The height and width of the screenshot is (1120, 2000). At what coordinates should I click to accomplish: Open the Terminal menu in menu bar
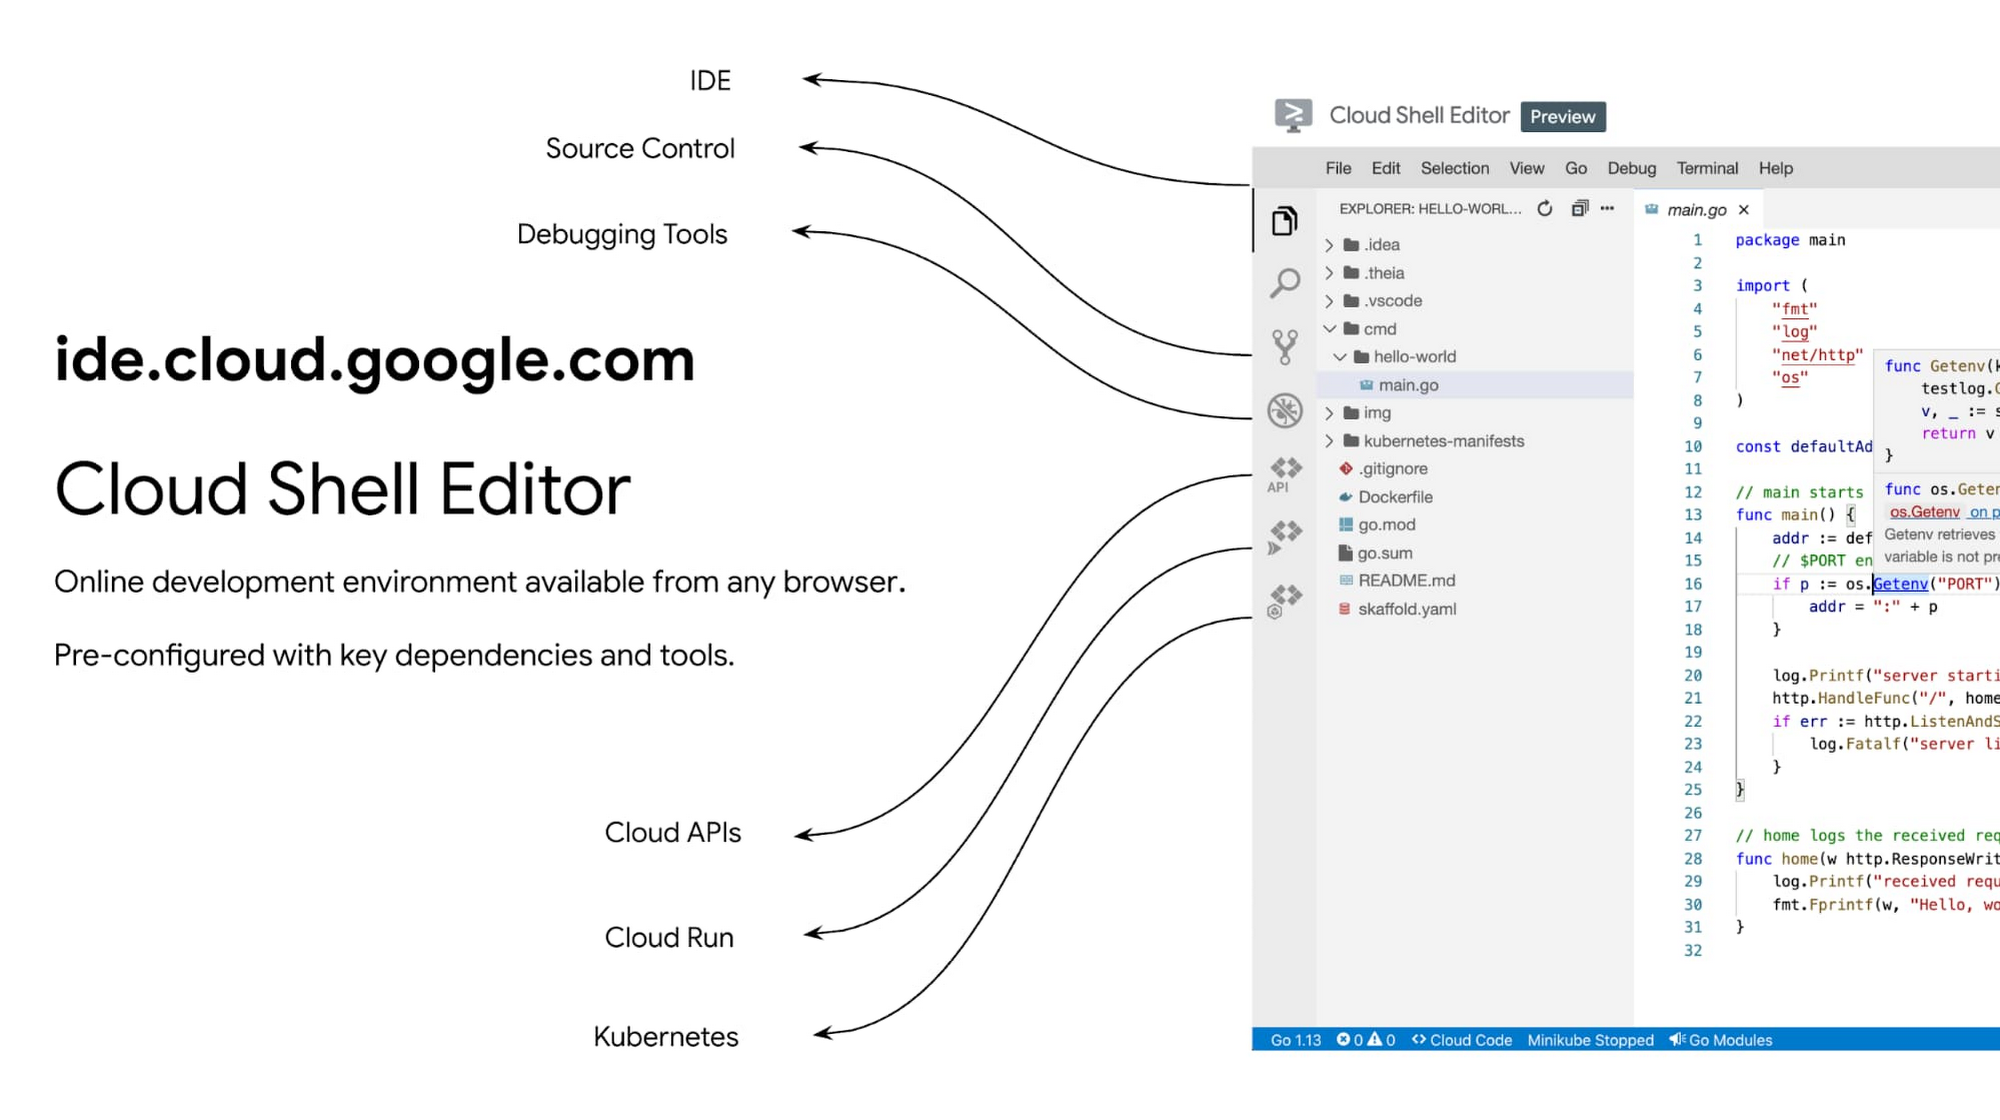click(1707, 168)
